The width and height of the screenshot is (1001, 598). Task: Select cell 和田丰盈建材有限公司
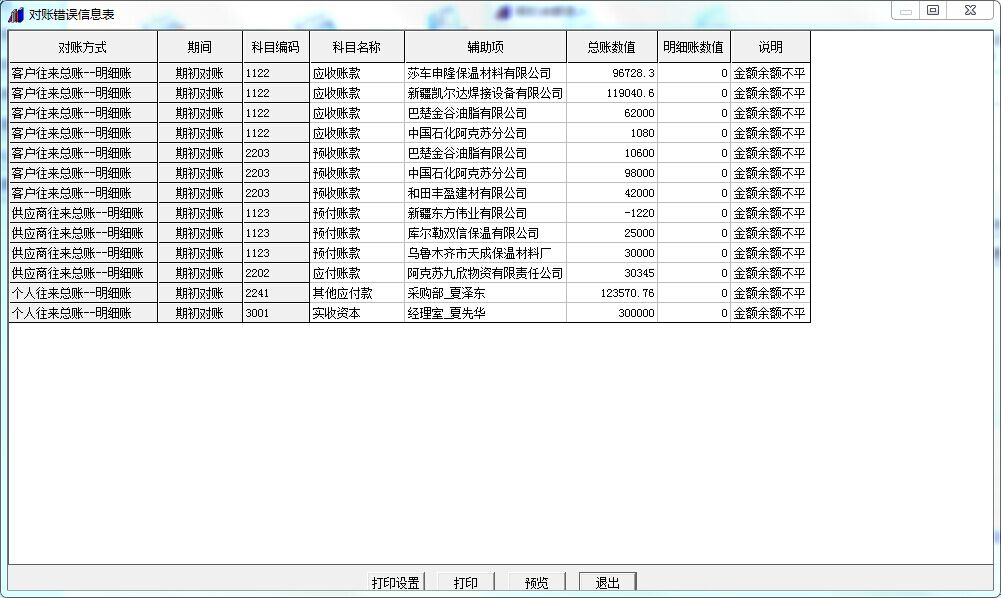[485, 193]
